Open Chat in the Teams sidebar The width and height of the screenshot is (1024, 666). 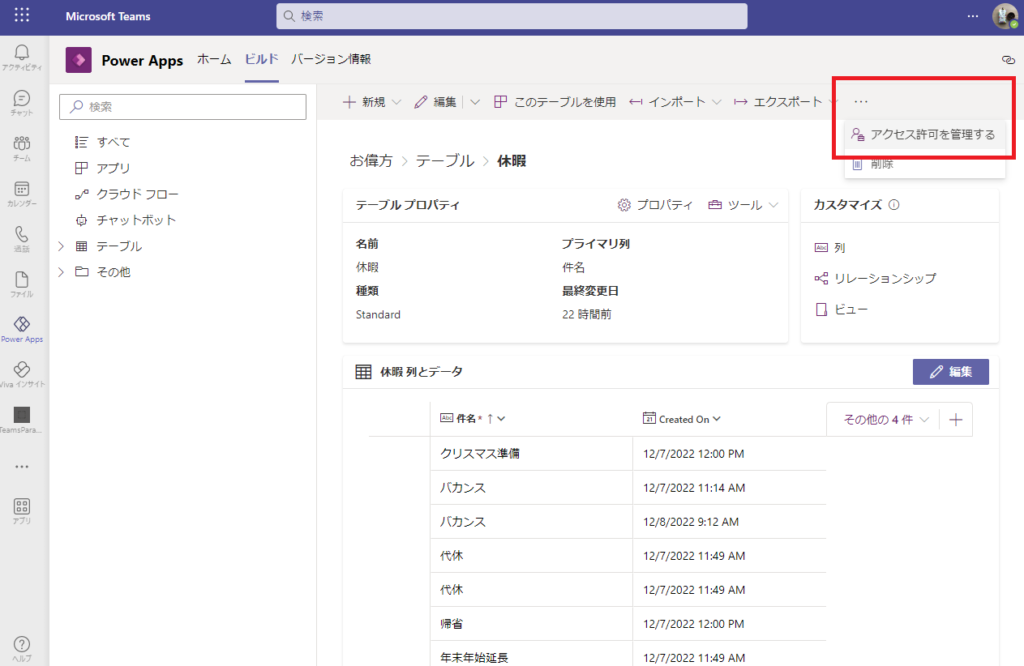[x=22, y=103]
